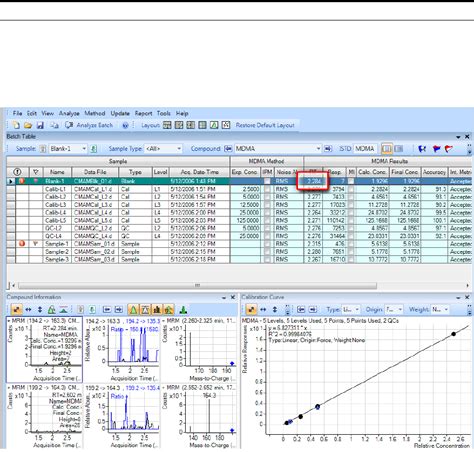Open the Tools menu
This screenshot has height=452, width=474.
click(164, 113)
